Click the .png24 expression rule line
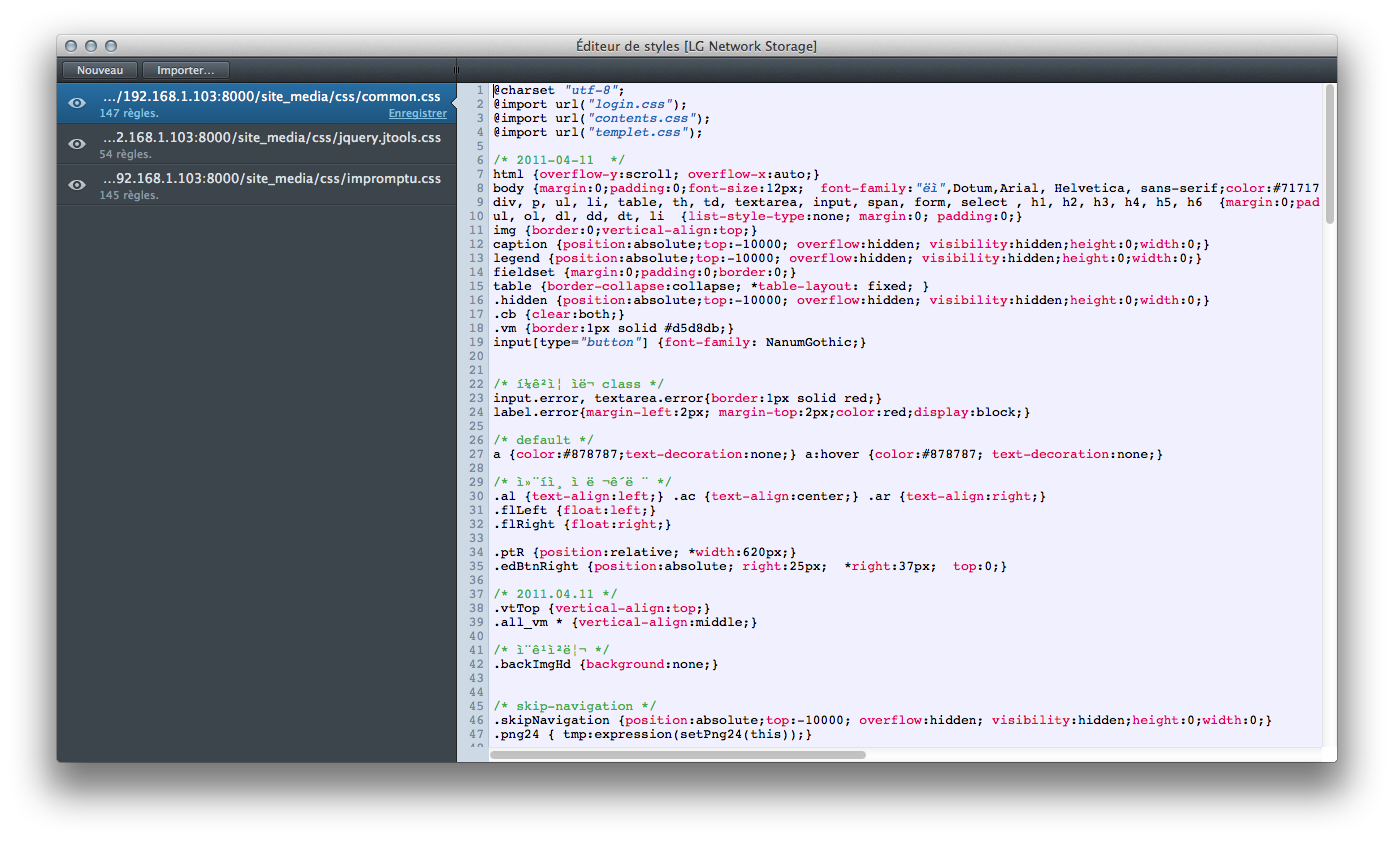The height and width of the screenshot is (841, 1394). [x=653, y=734]
